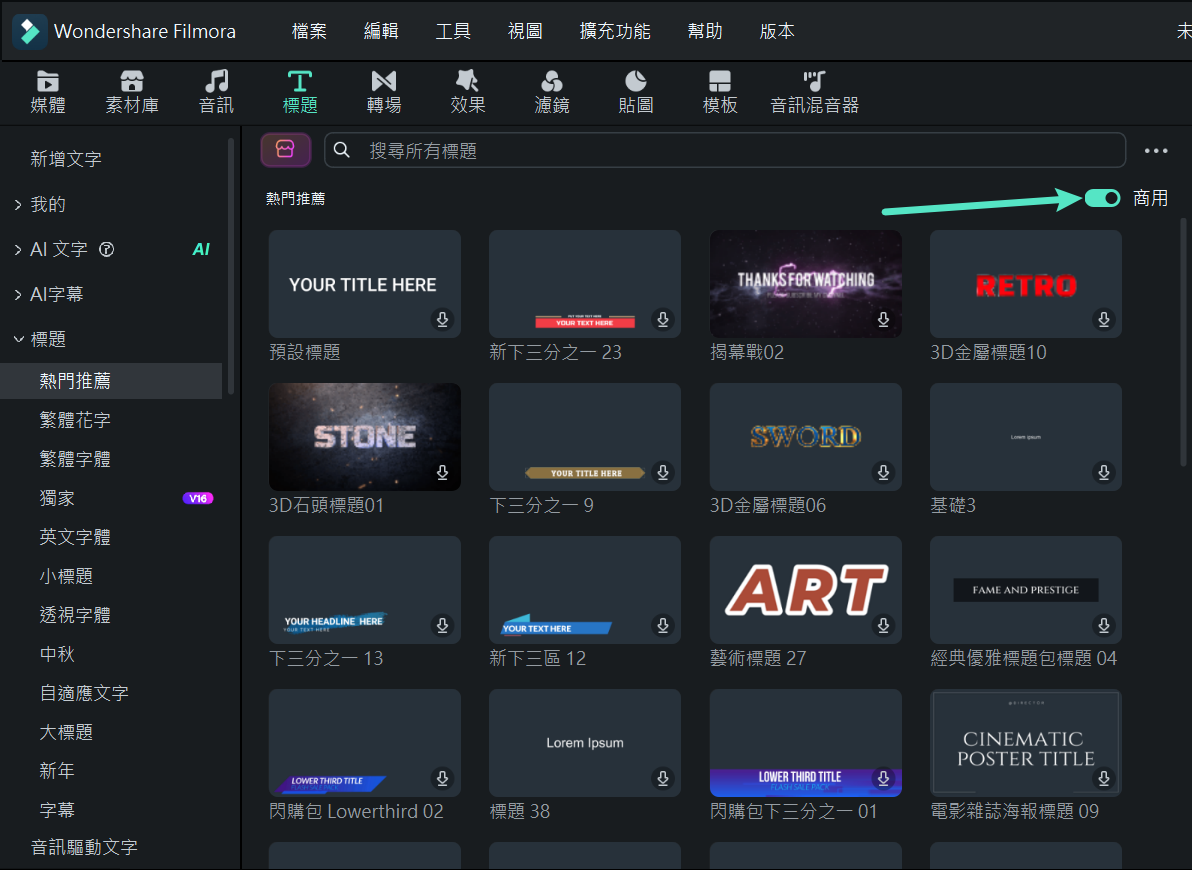Select the 字幕 category
This screenshot has width=1192, height=870.
coord(57,810)
